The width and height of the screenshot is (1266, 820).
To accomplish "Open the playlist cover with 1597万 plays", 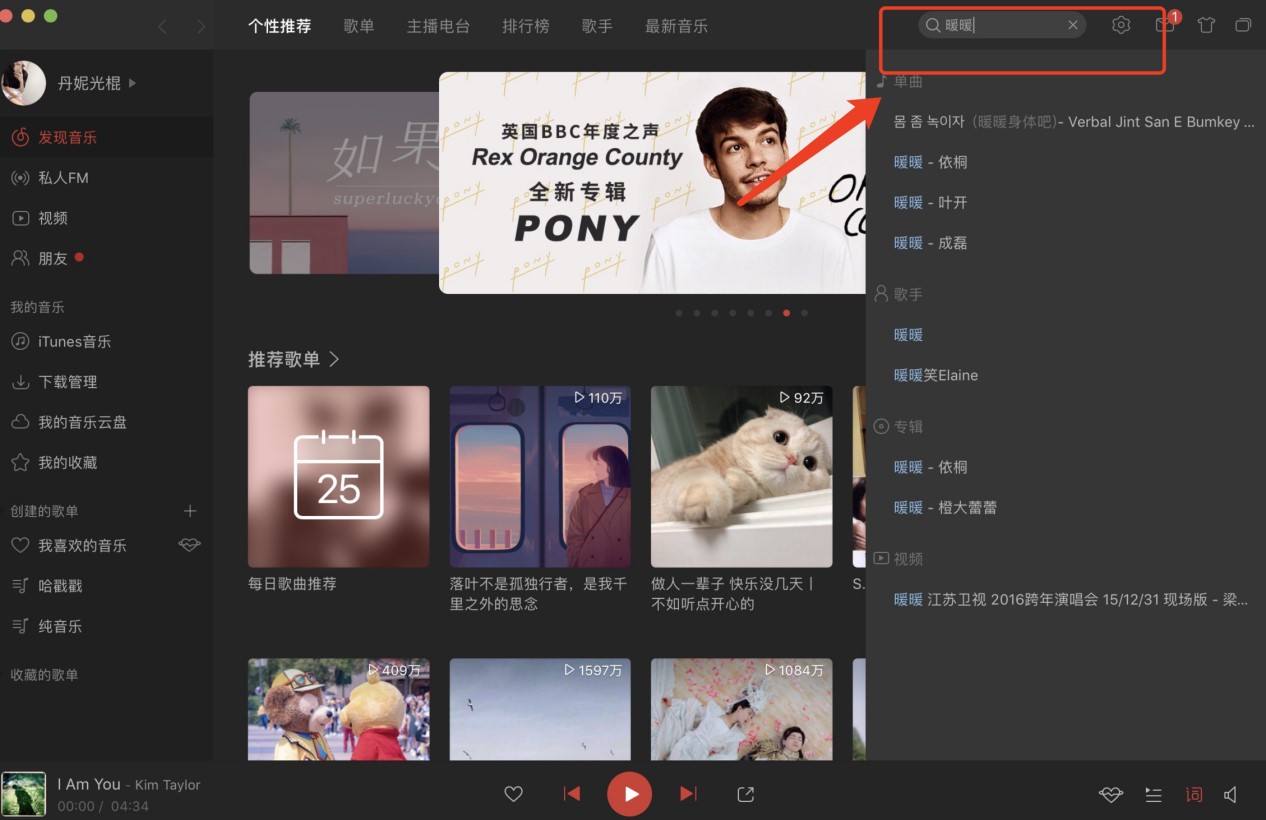I will pyautogui.click(x=540, y=709).
